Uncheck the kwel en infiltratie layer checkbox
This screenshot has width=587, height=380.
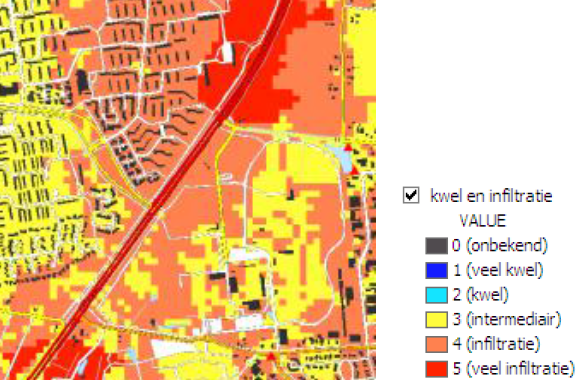(411, 195)
